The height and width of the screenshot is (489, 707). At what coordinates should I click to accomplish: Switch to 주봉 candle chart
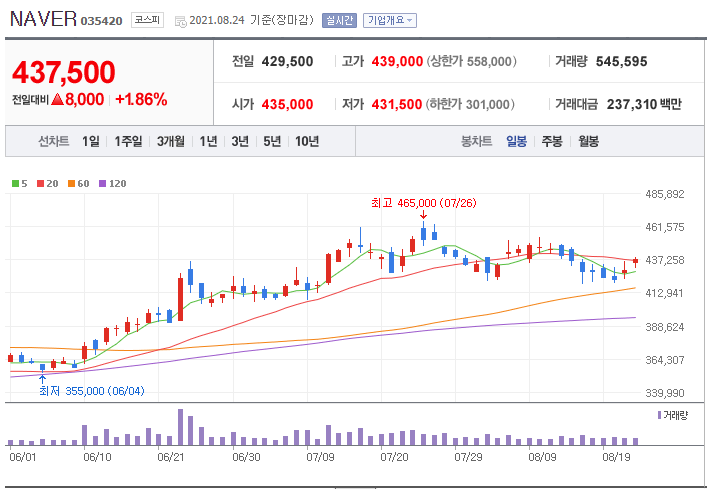552,142
